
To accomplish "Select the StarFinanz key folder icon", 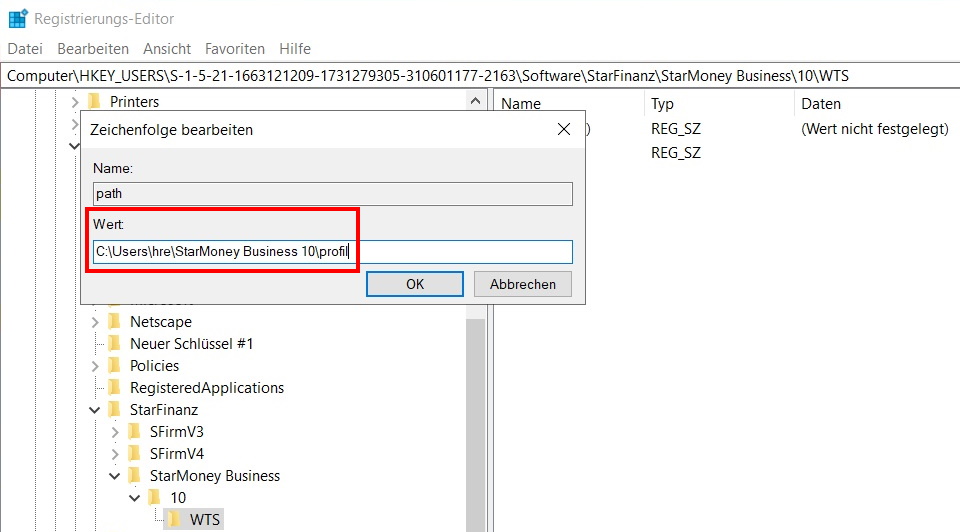I will point(114,410).
